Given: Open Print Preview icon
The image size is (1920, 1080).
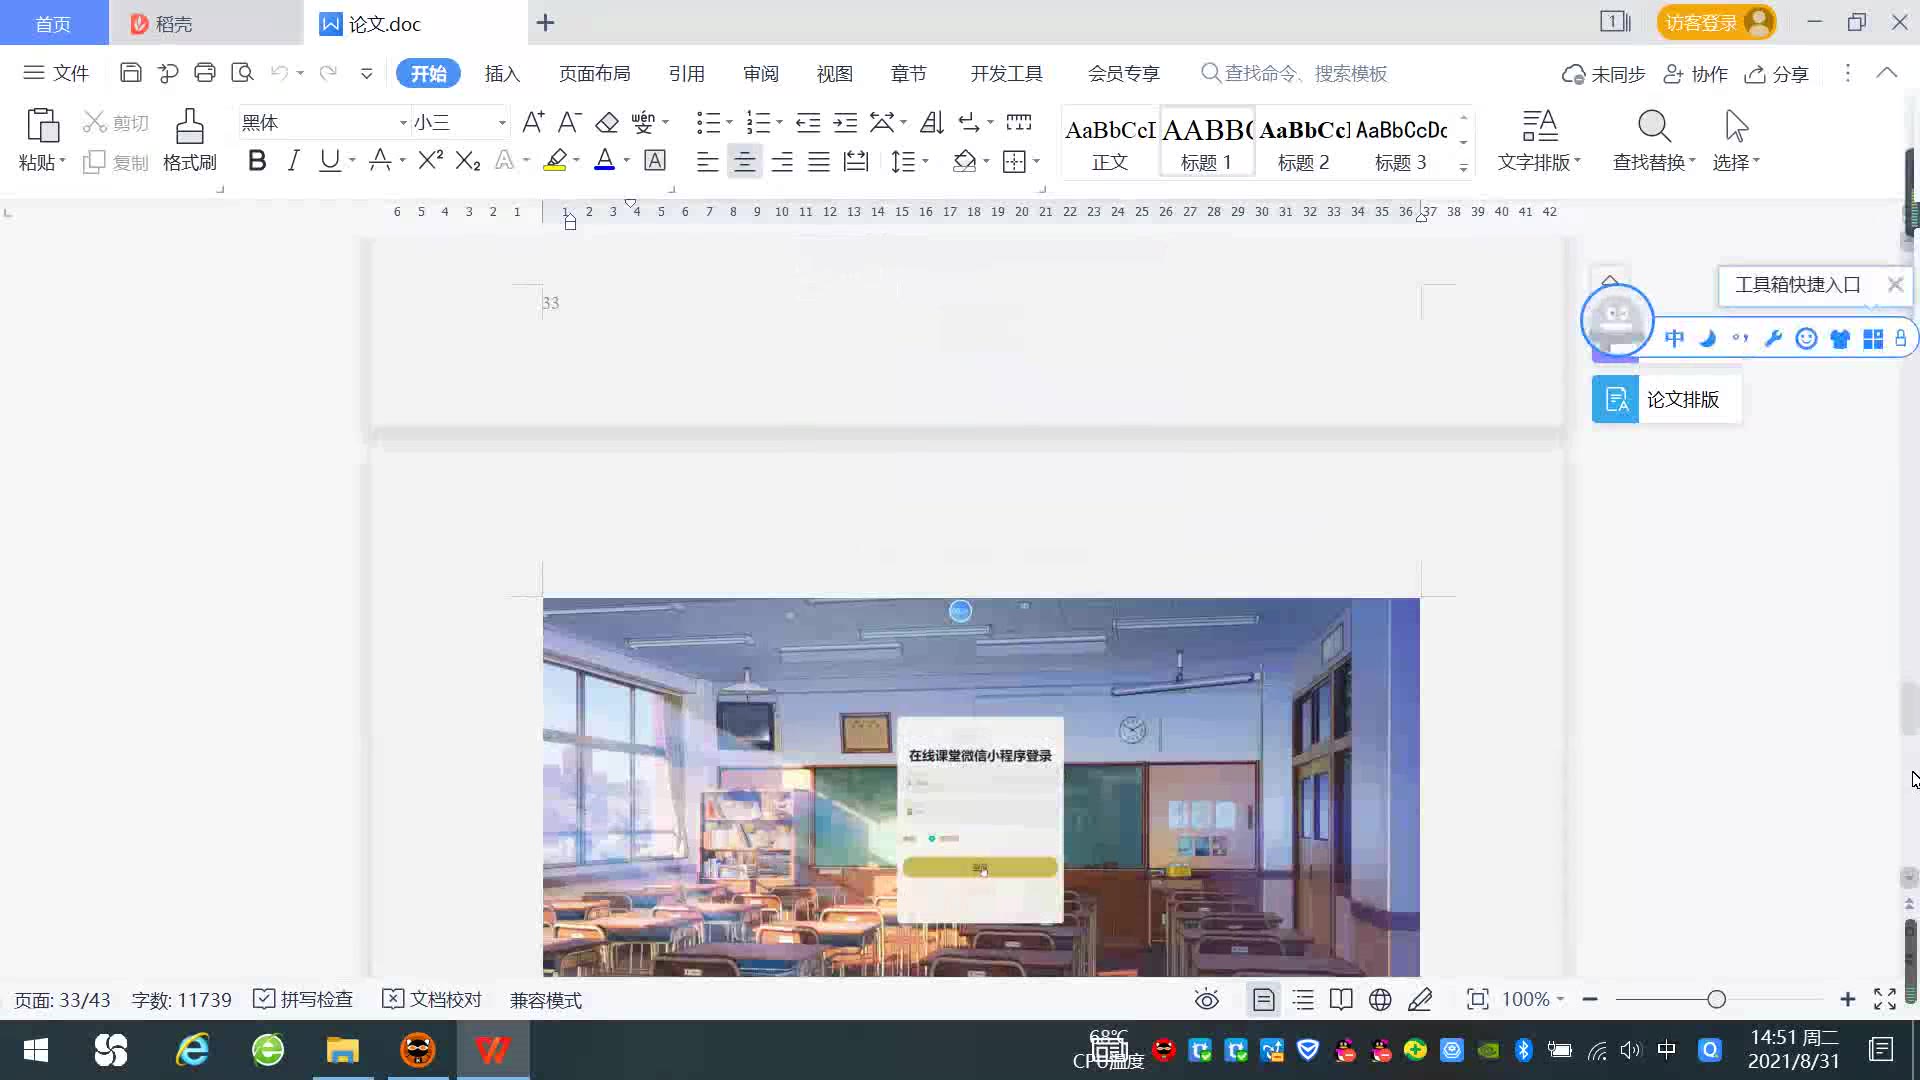Looking at the screenshot, I should [x=242, y=73].
